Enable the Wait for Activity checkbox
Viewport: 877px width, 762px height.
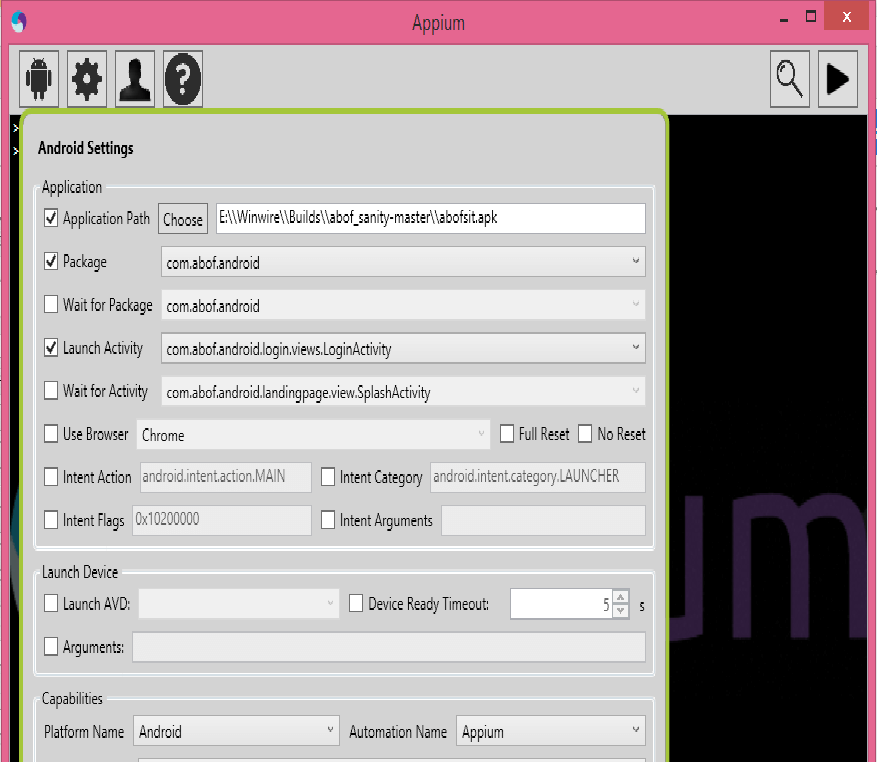coord(51,390)
